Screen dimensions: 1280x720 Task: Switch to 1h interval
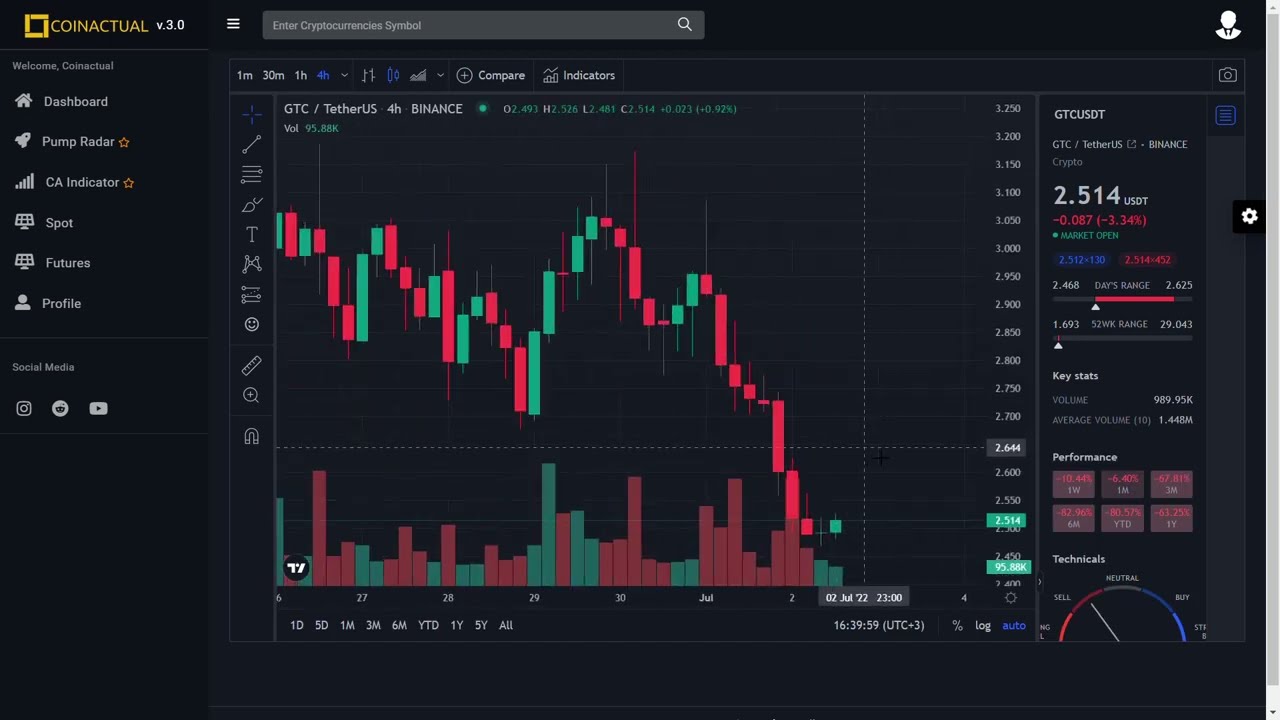click(x=300, y=75)
